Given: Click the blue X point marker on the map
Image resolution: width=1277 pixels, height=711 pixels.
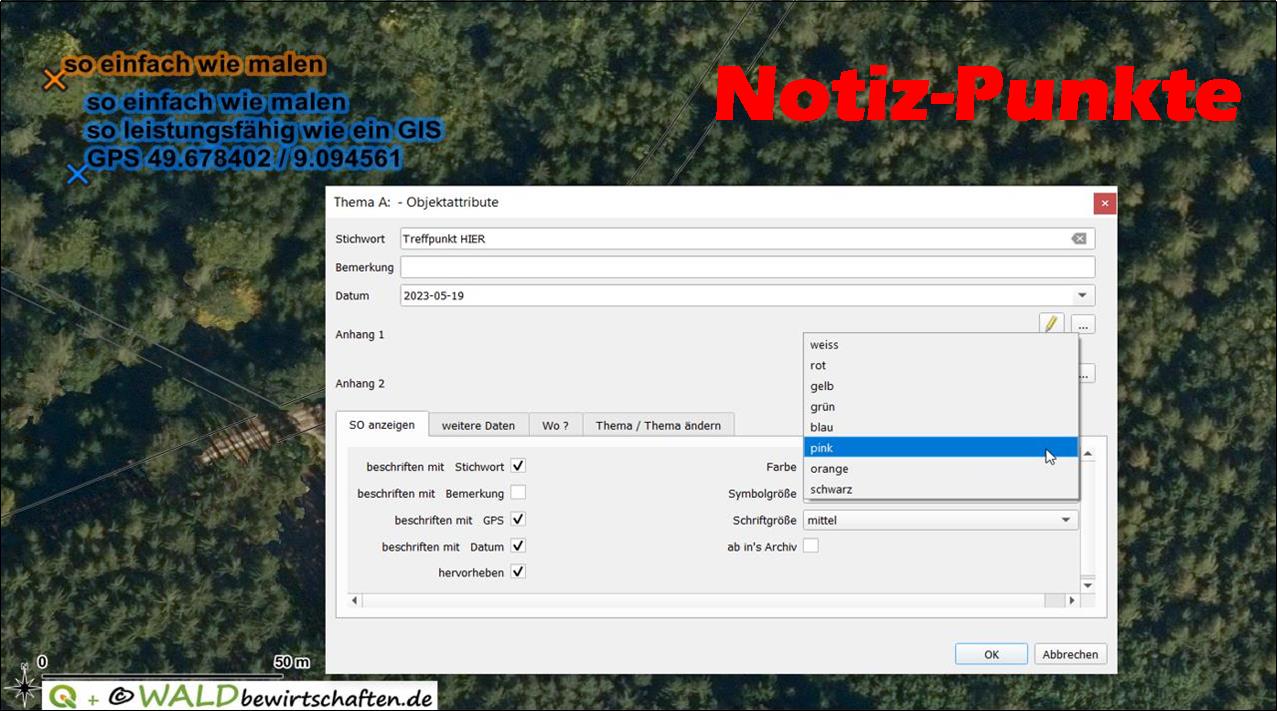Looking at the screenshot, I should [x=77, y=175].
